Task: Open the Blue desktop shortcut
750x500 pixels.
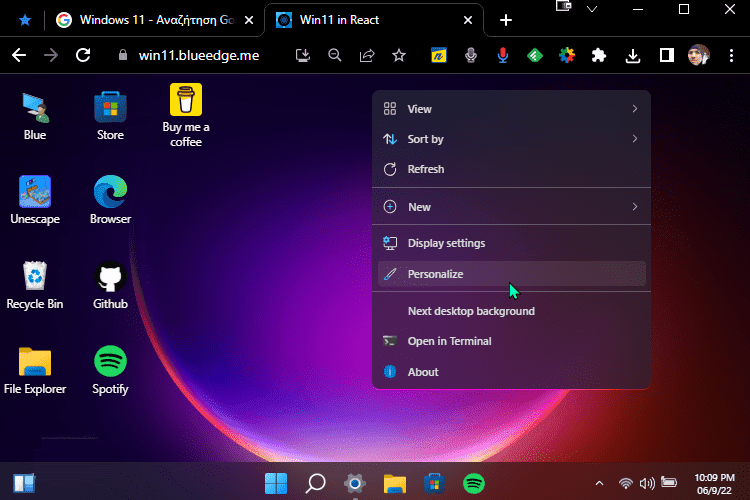Action: [x=35, y=116]
